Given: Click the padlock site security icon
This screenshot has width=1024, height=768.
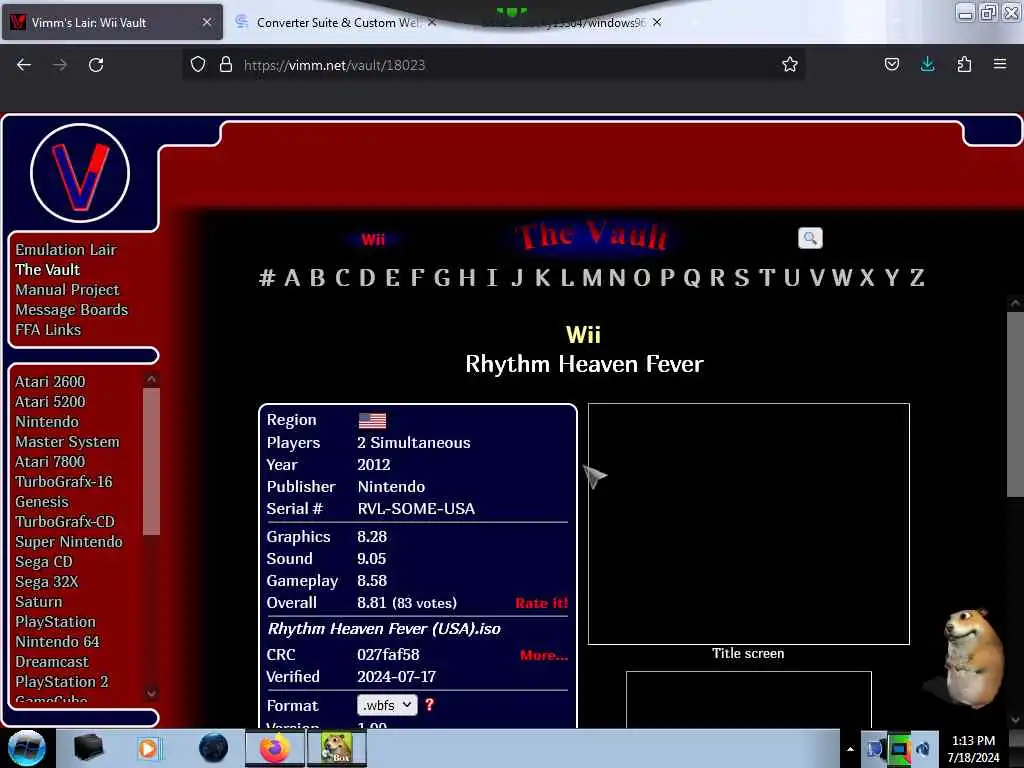Looking at the screenshot, I should (x=226, y=64).
